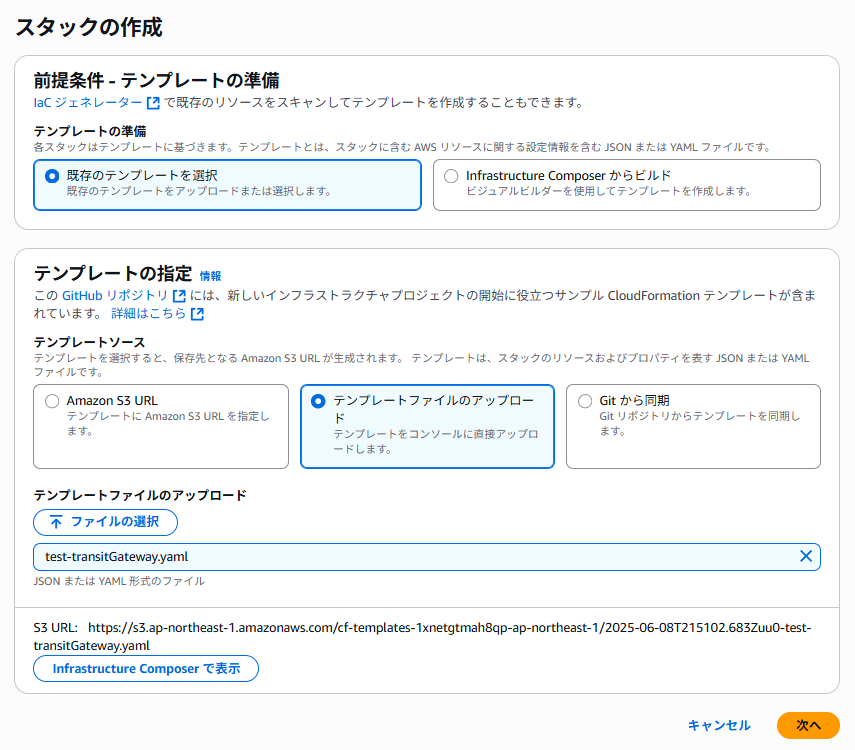Click the S3 URL text value
This screenshot has width=855, height=750.
(423, 637)
